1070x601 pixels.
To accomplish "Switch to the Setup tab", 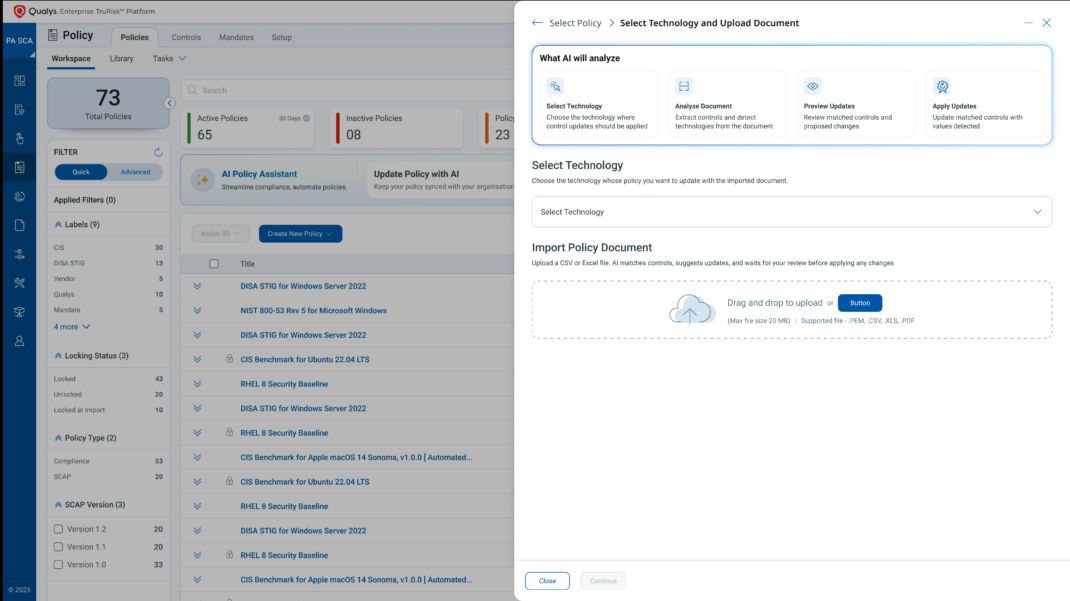I will 281,38.
